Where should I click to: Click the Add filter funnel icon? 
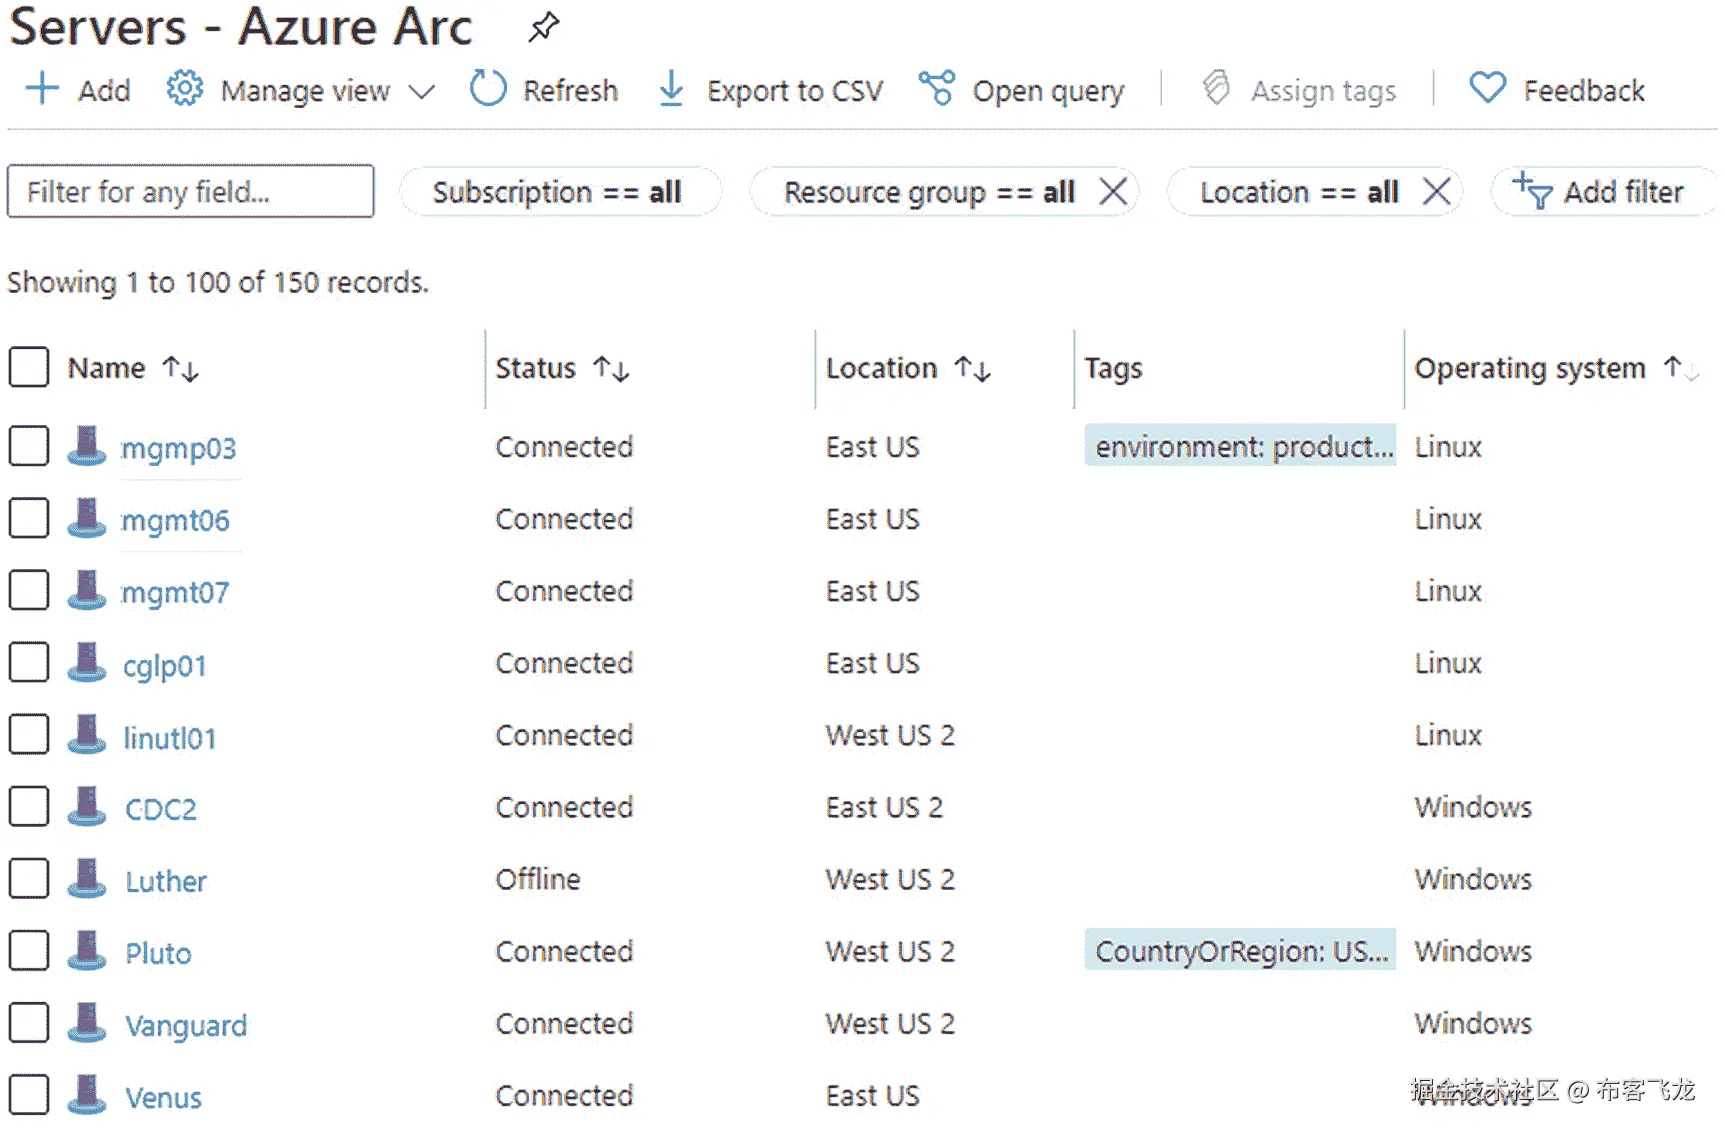(1531, 190)
